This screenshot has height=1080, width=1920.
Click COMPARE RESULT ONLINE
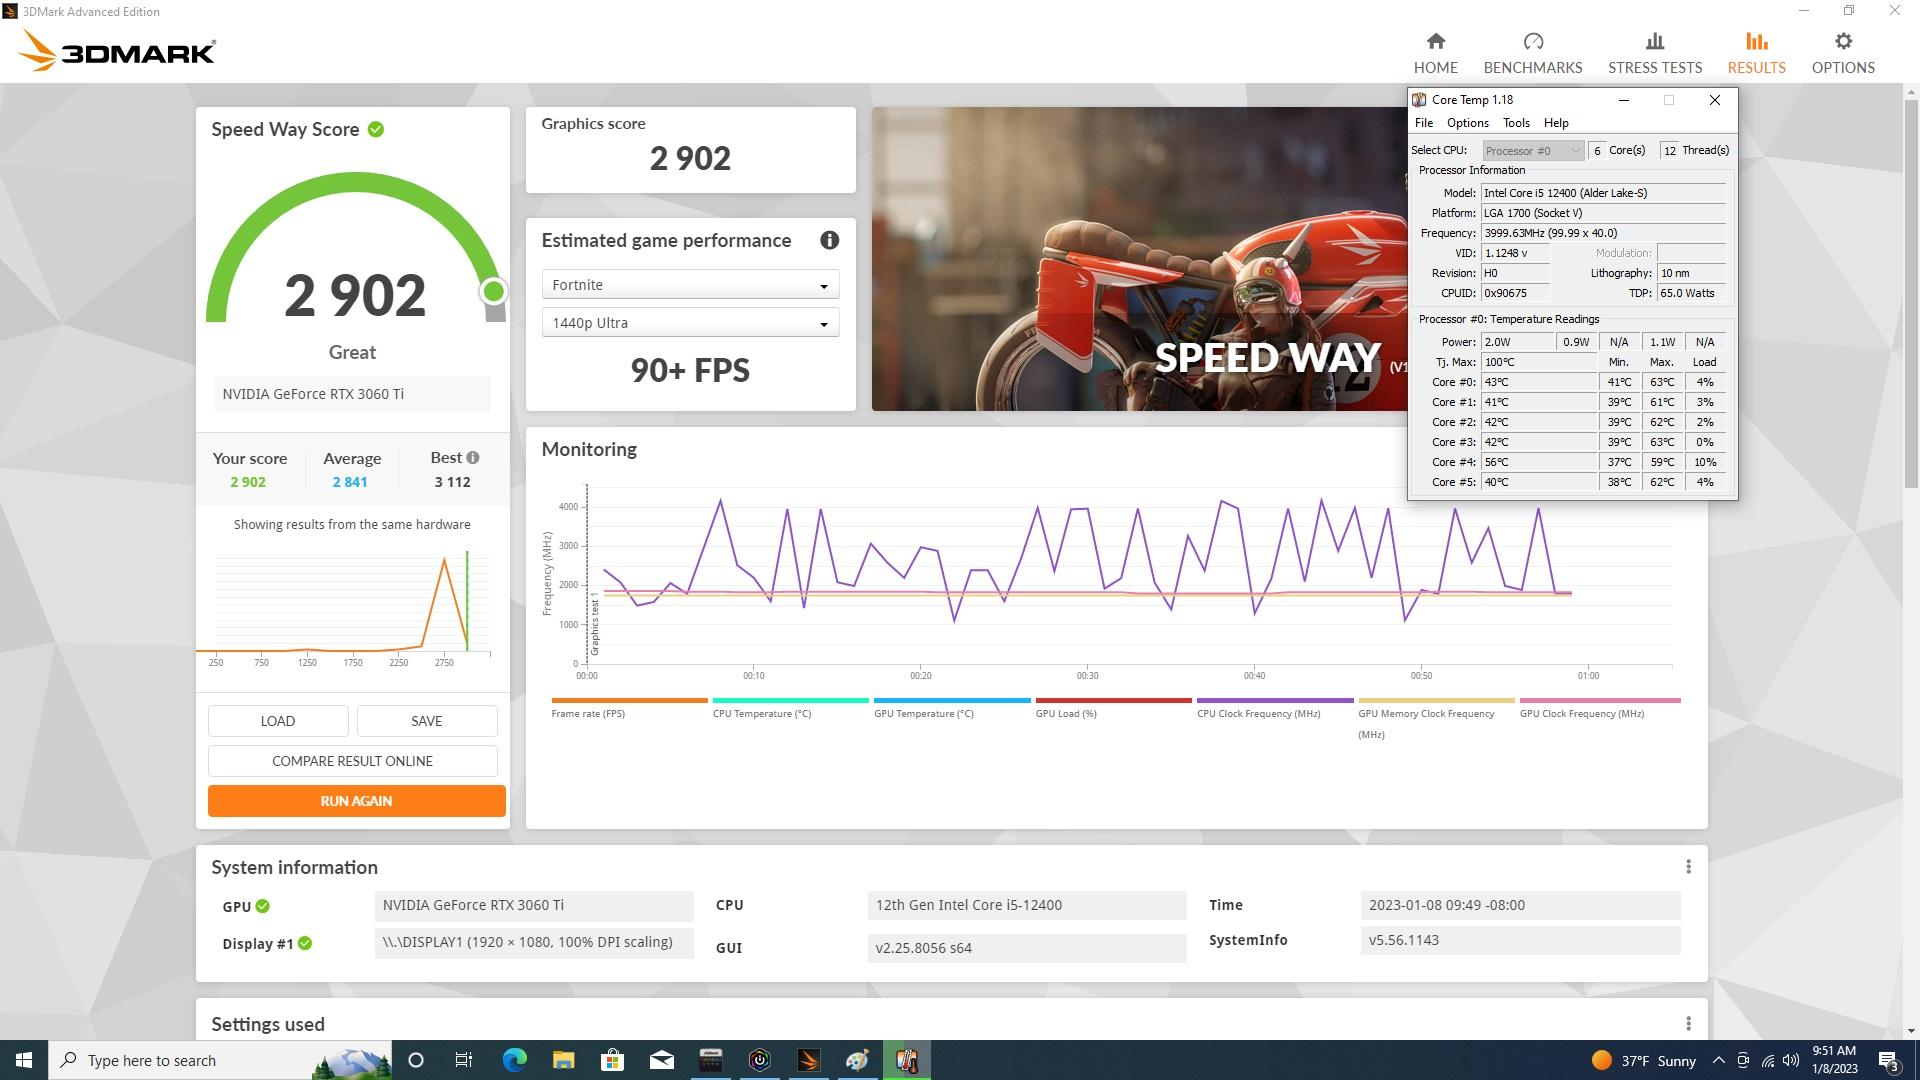tap(352, 761)
